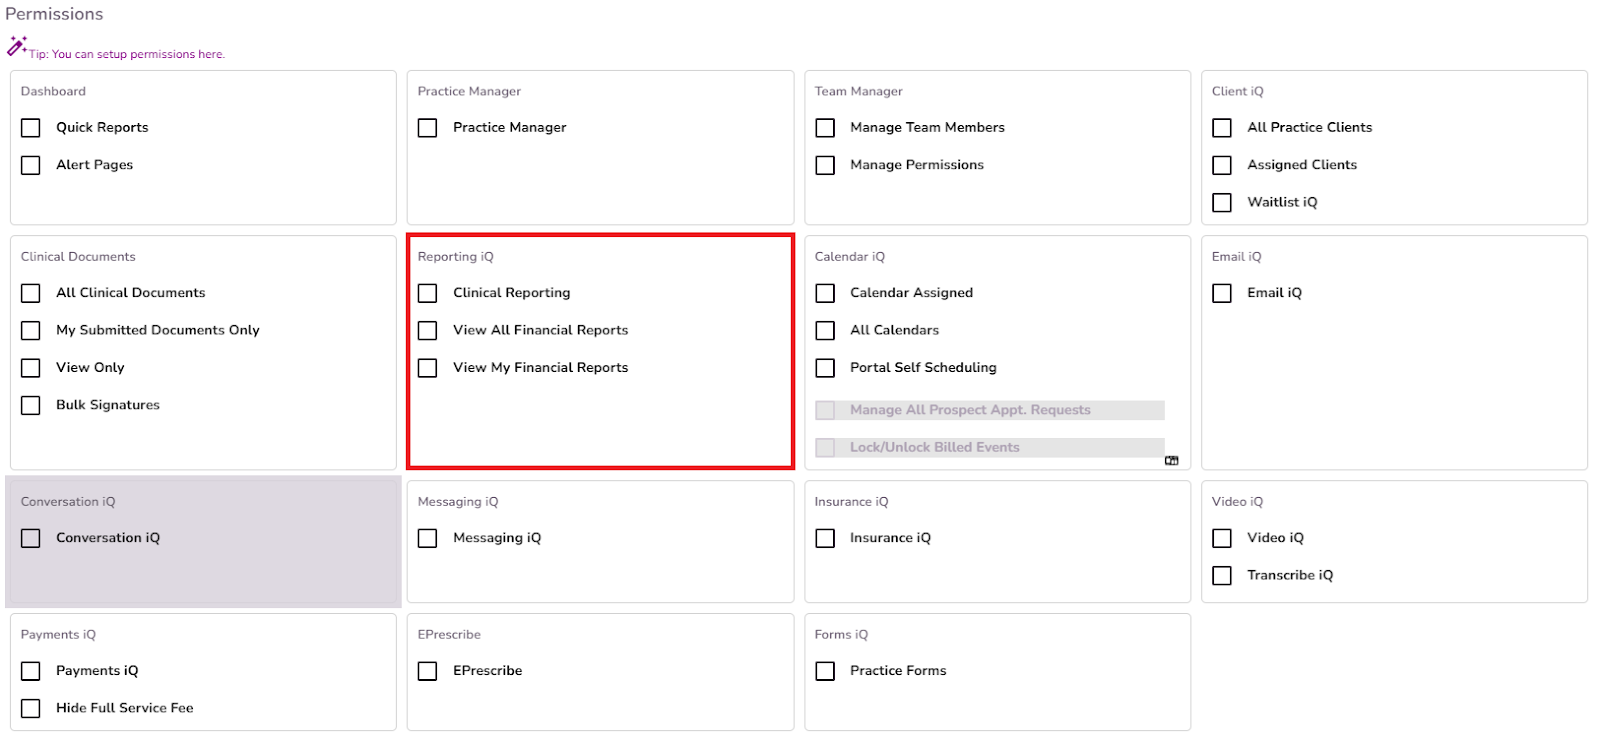This screenshot has width=1600, height=742.
Task: Enable the EPrescribe checkbox
Action: [428, 671]
